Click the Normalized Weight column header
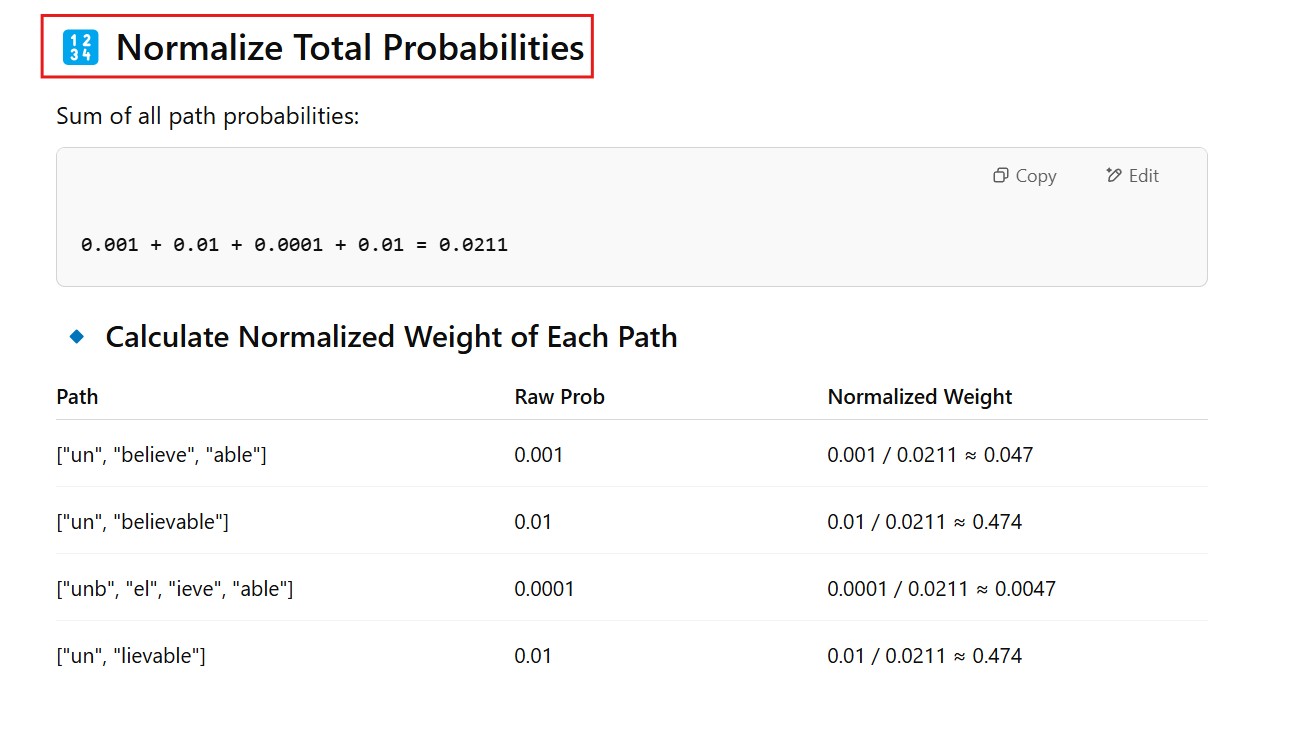1294x744 pixels. [x=919, y=397]
